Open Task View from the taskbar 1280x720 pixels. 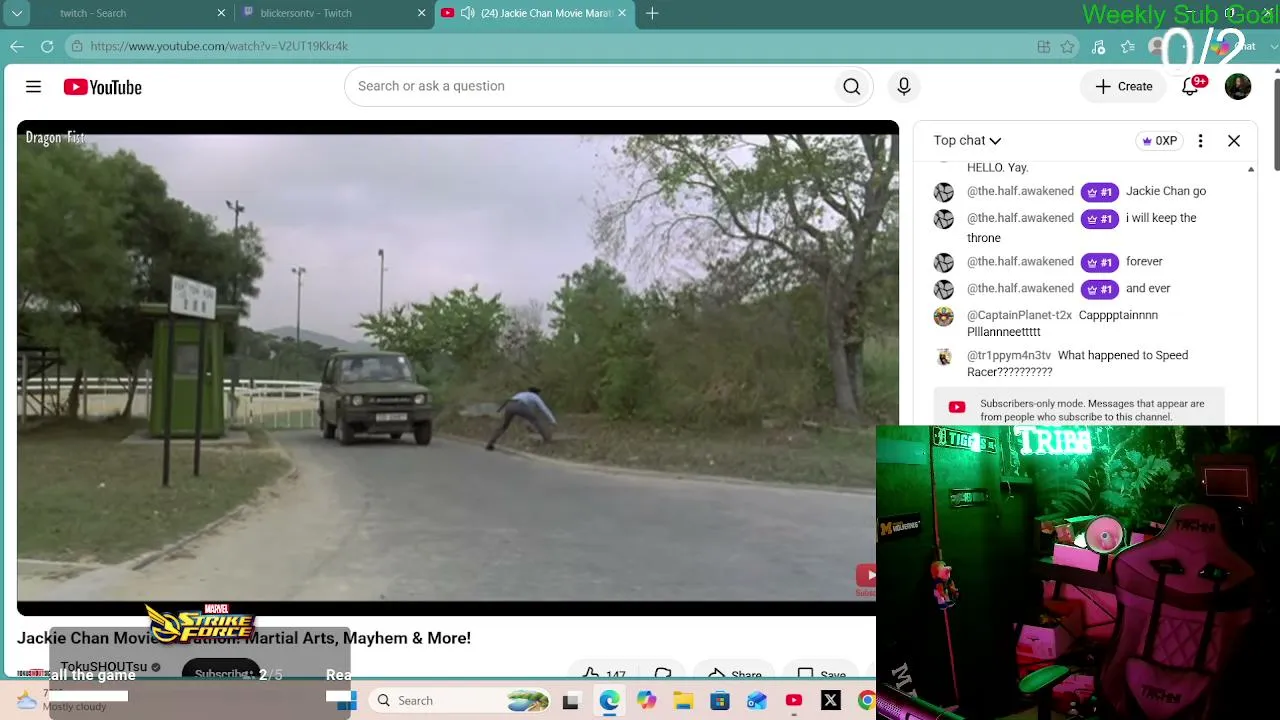pos(571,701)
